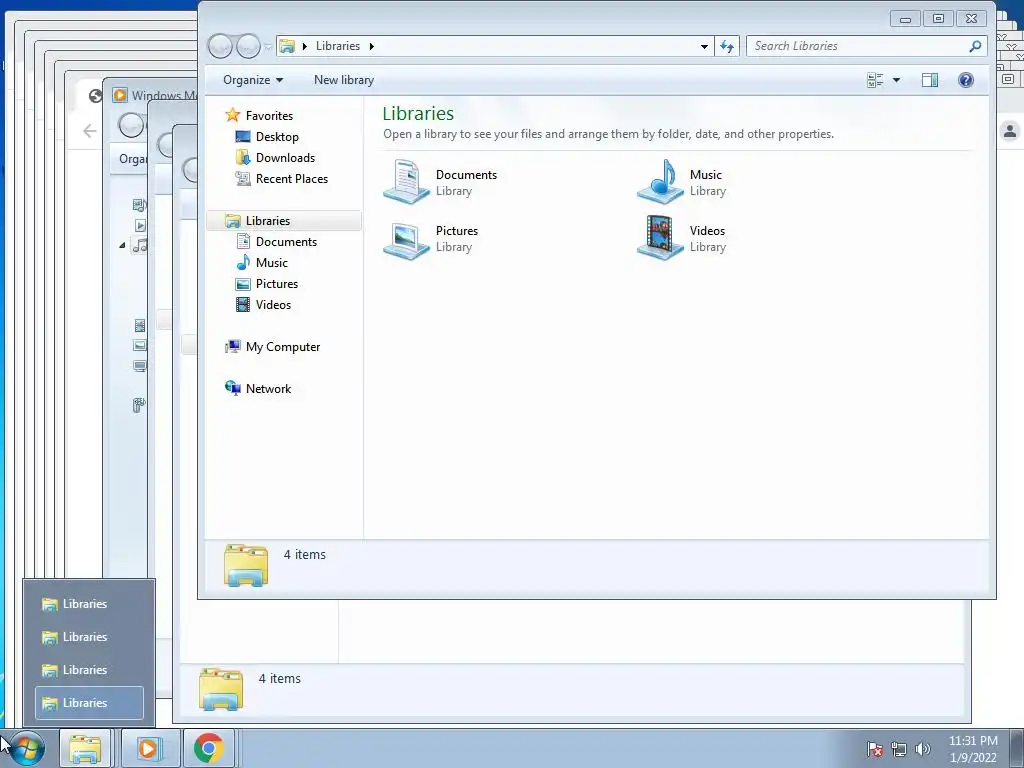Click the Forward navigation button
Image resolution: width=1024 pixels, height=768 pixels.
248,46
